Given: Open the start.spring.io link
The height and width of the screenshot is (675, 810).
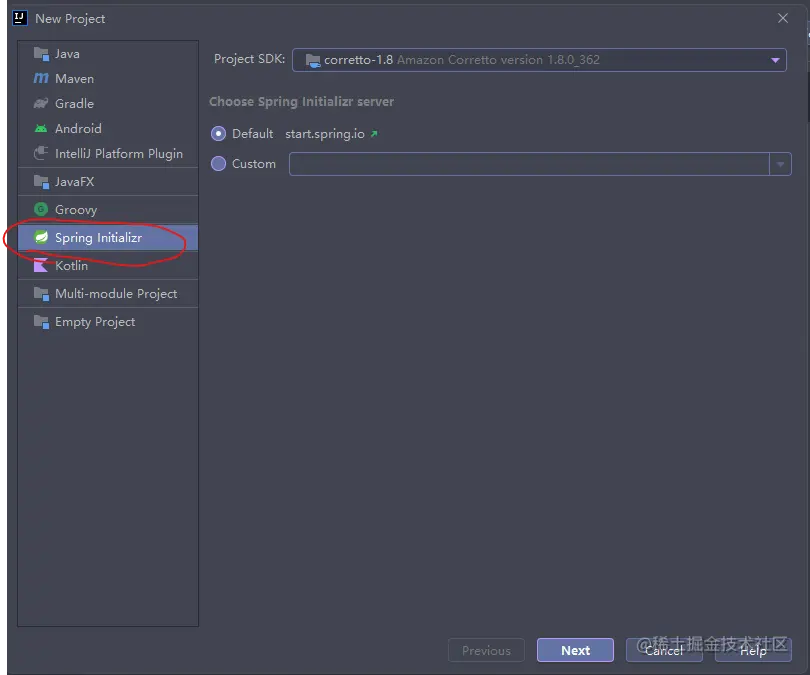Looking at the screenshot, I should point(325,134).
